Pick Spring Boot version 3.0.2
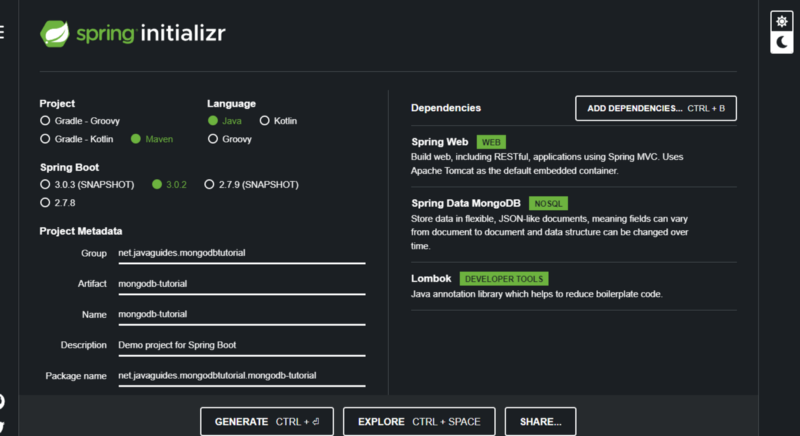This screenshot has width=800, height=436. click(169, 185)
